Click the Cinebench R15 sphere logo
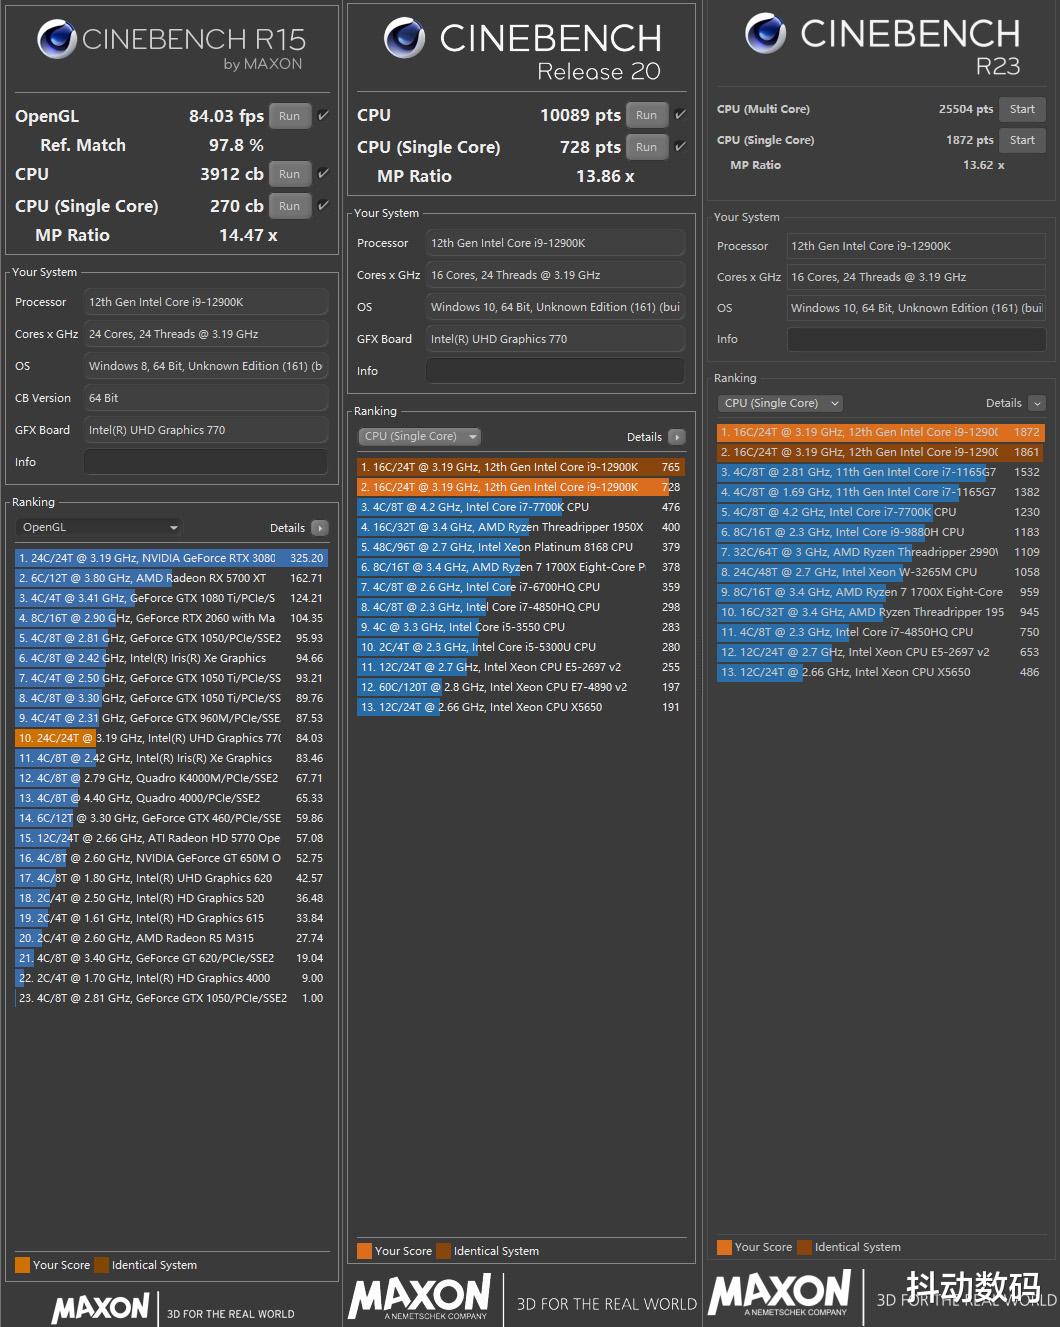1060x1327 pixels. (x=57, y=39)
